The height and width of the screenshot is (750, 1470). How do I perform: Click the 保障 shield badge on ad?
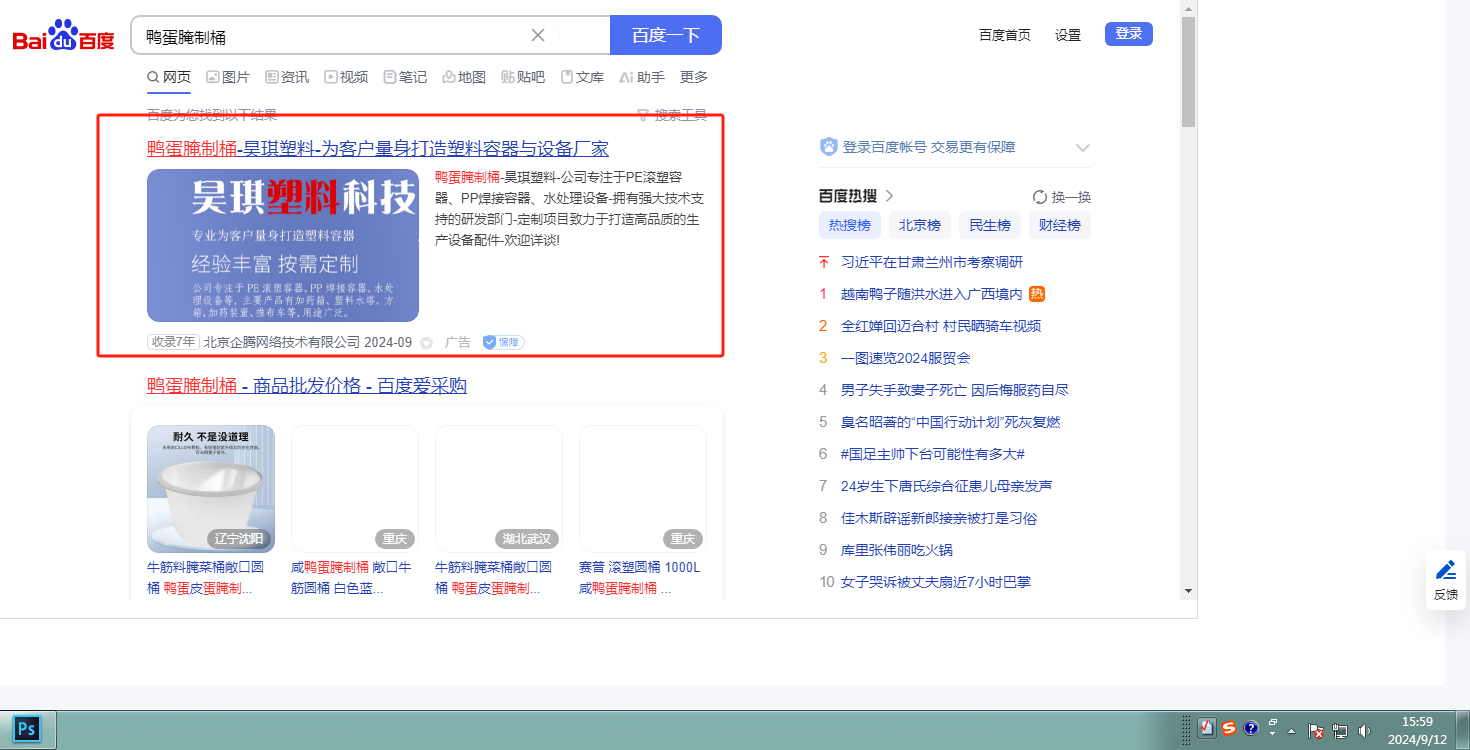click(503, 342)
